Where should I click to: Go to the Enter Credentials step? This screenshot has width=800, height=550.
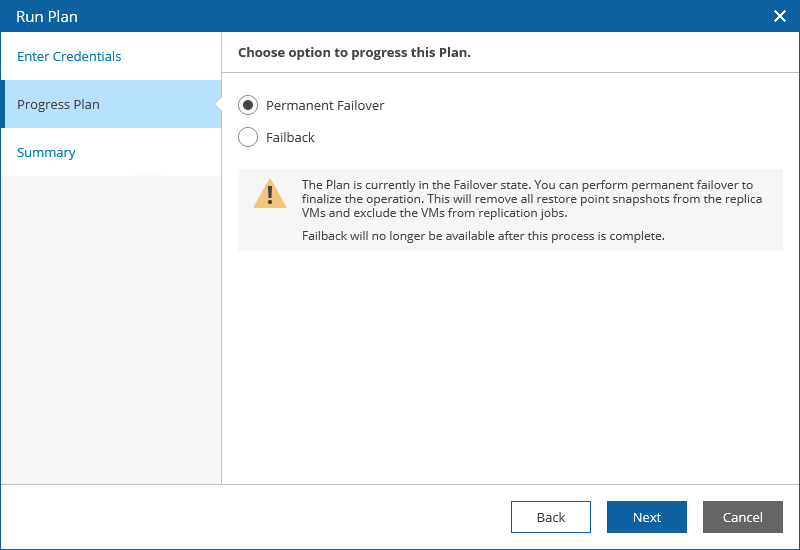pos(69,57)
